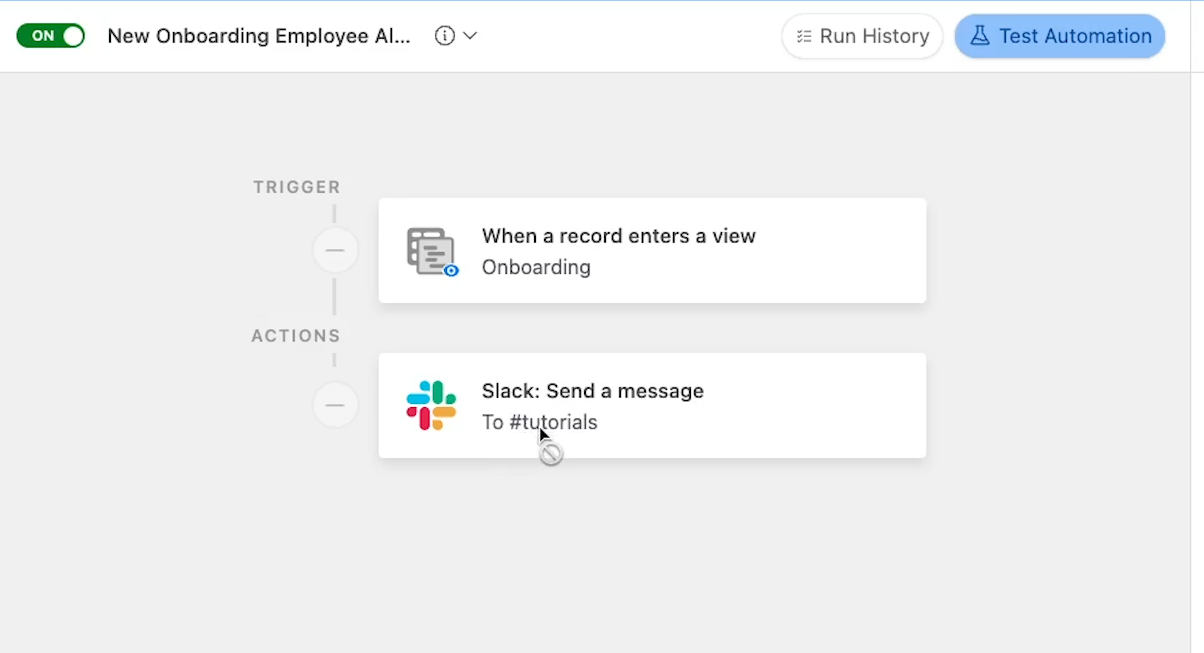This screenshot has height=653, width=1204.
Task: Click the 'Onboarding' view text
Action: [536, 267]
